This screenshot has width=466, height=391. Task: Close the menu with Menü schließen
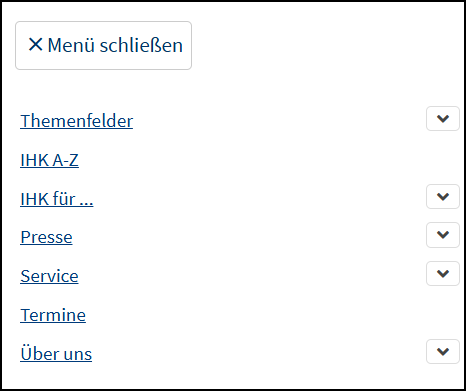click(x=103, y=45)
